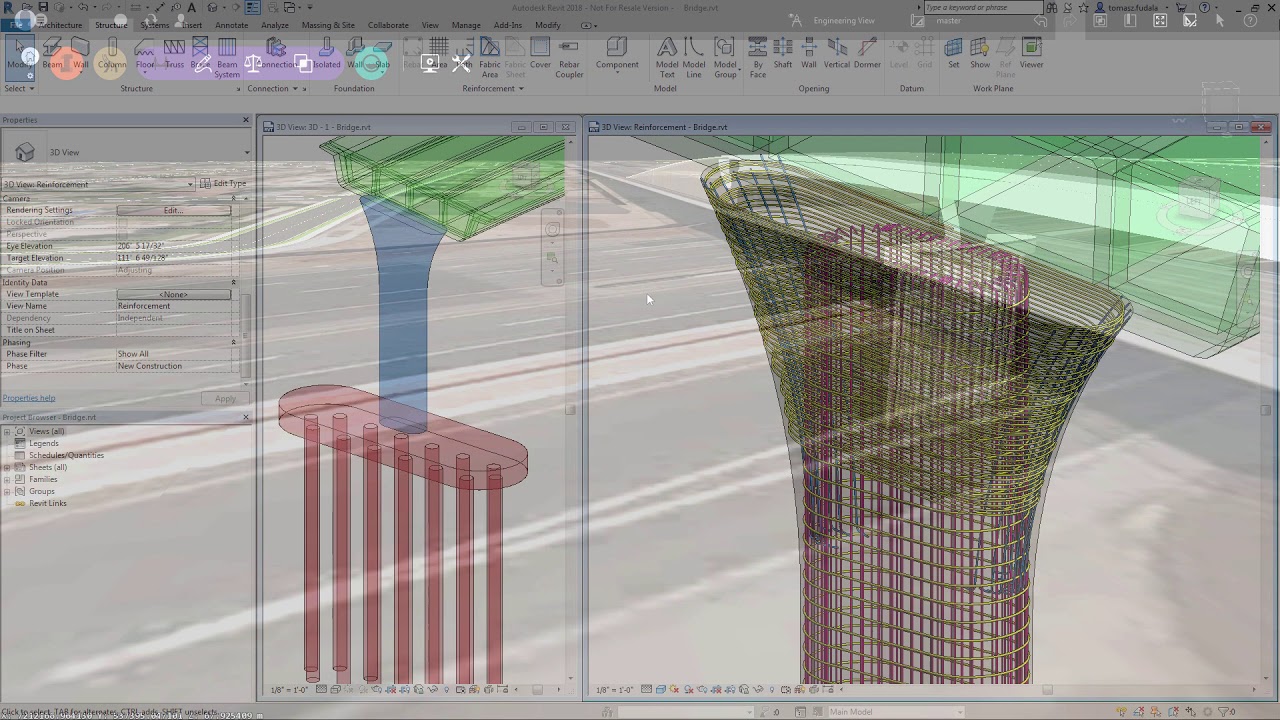
Task: Collapse the Identity Data section
Action: coord(234,282)
